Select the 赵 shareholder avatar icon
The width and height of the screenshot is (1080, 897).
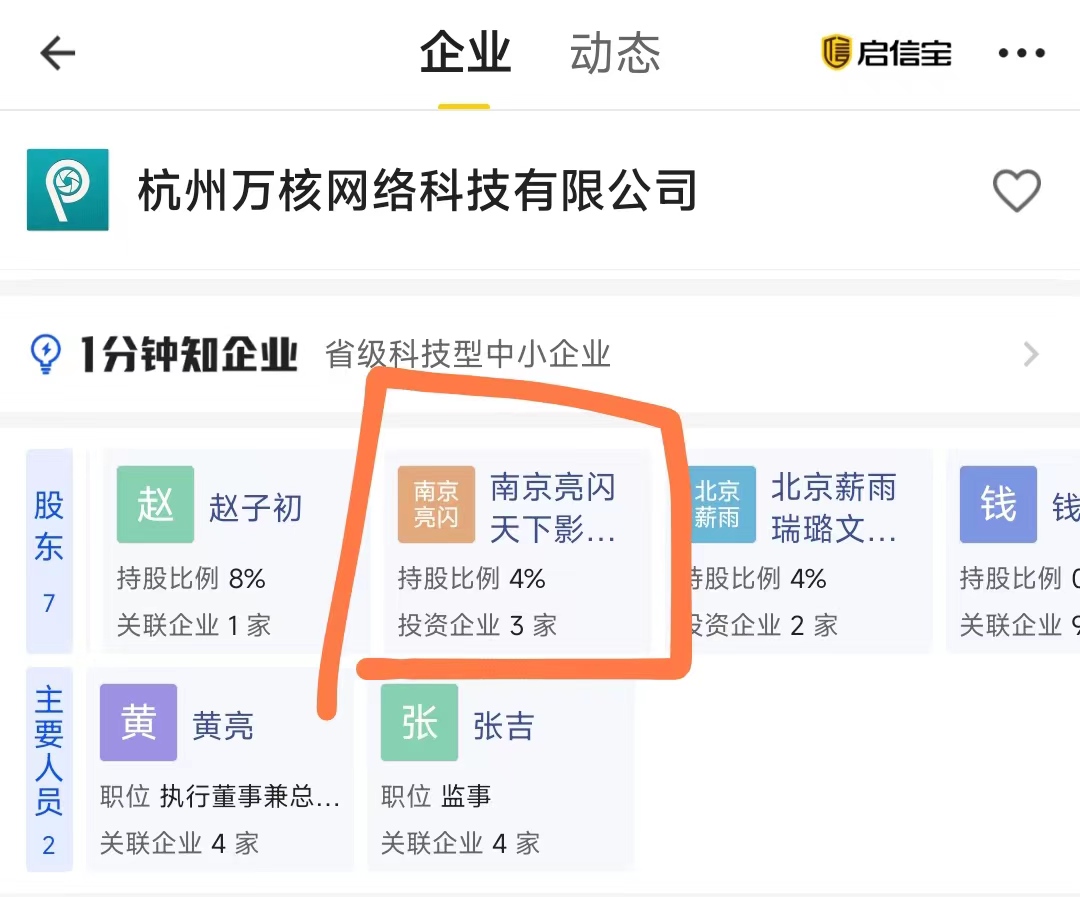coord(155,505)
